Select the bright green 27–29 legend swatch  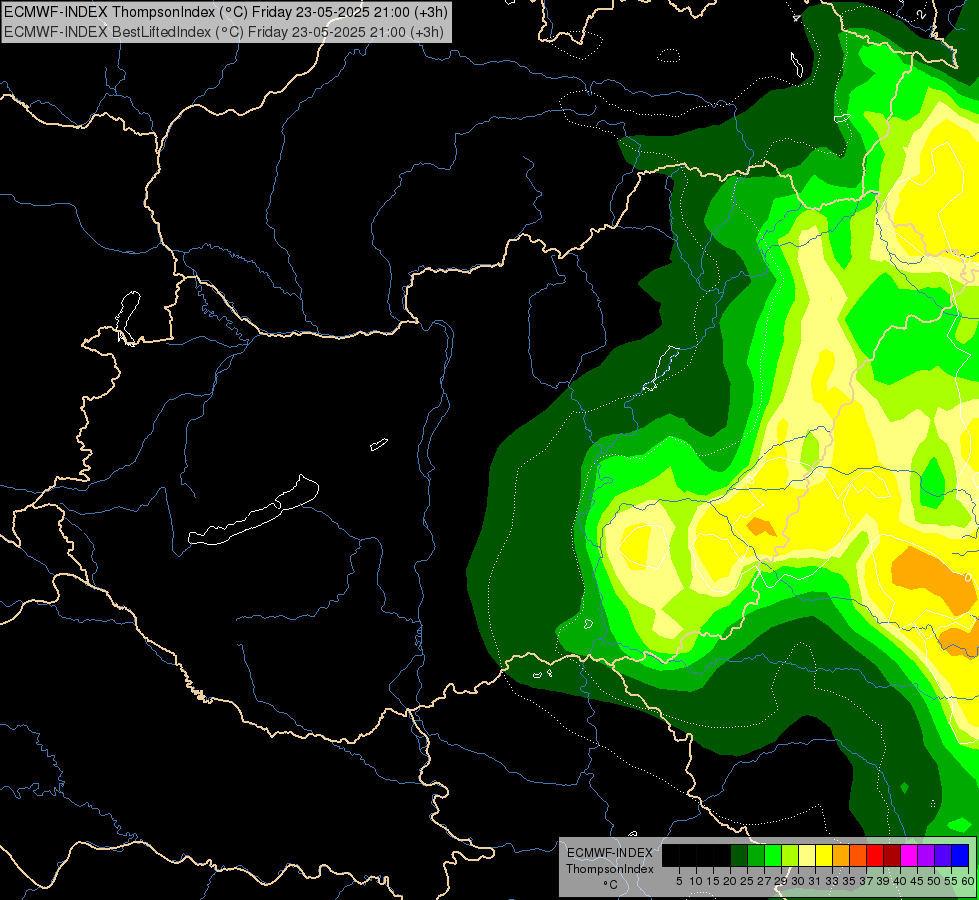coord(773,855)
